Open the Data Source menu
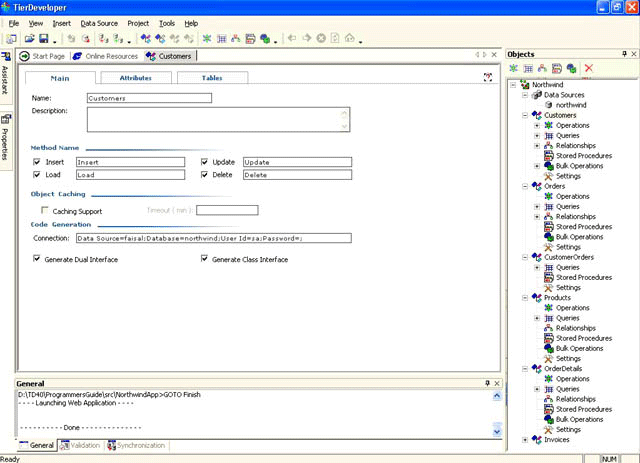This screenshot has width=640, height=463. coord(99,22)
